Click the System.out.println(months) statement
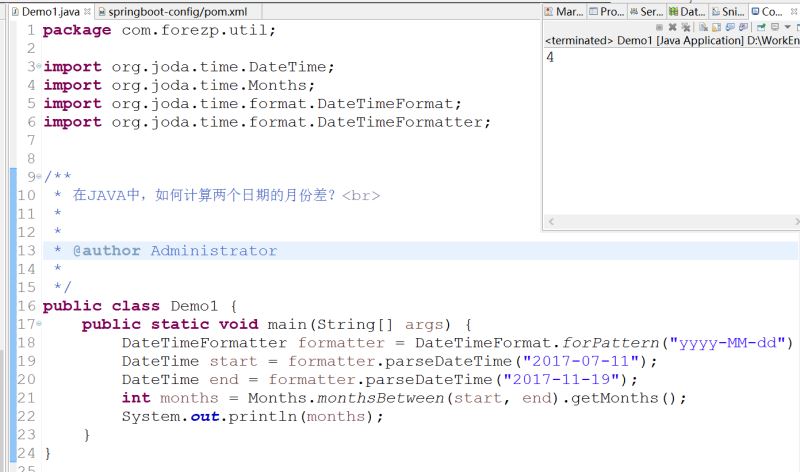This screenshot has width=800, height=472. point(252,416)
